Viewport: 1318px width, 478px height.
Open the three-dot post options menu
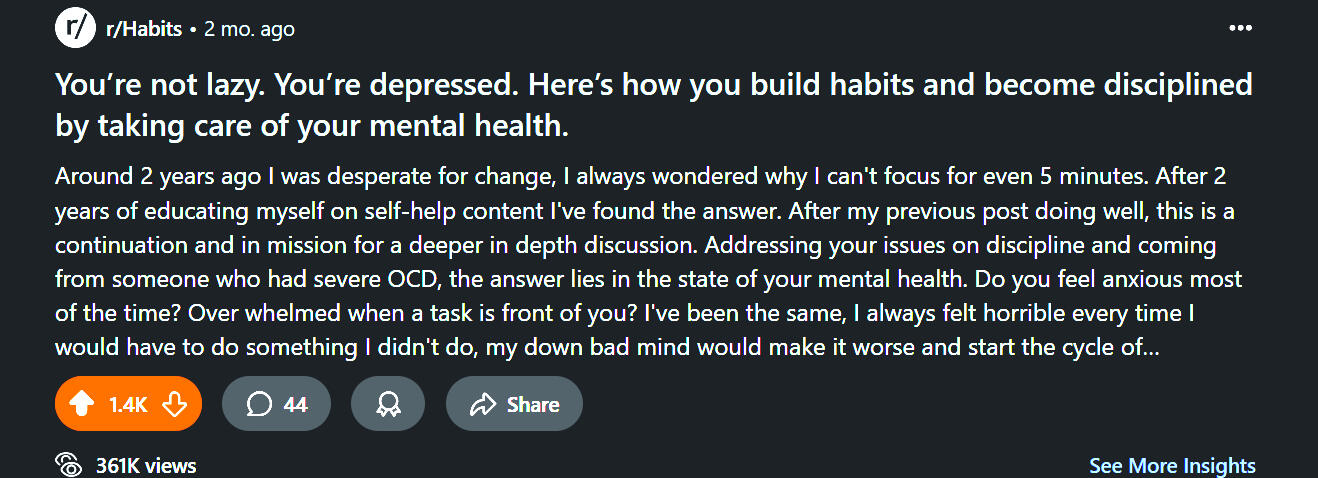(1240, 28)
